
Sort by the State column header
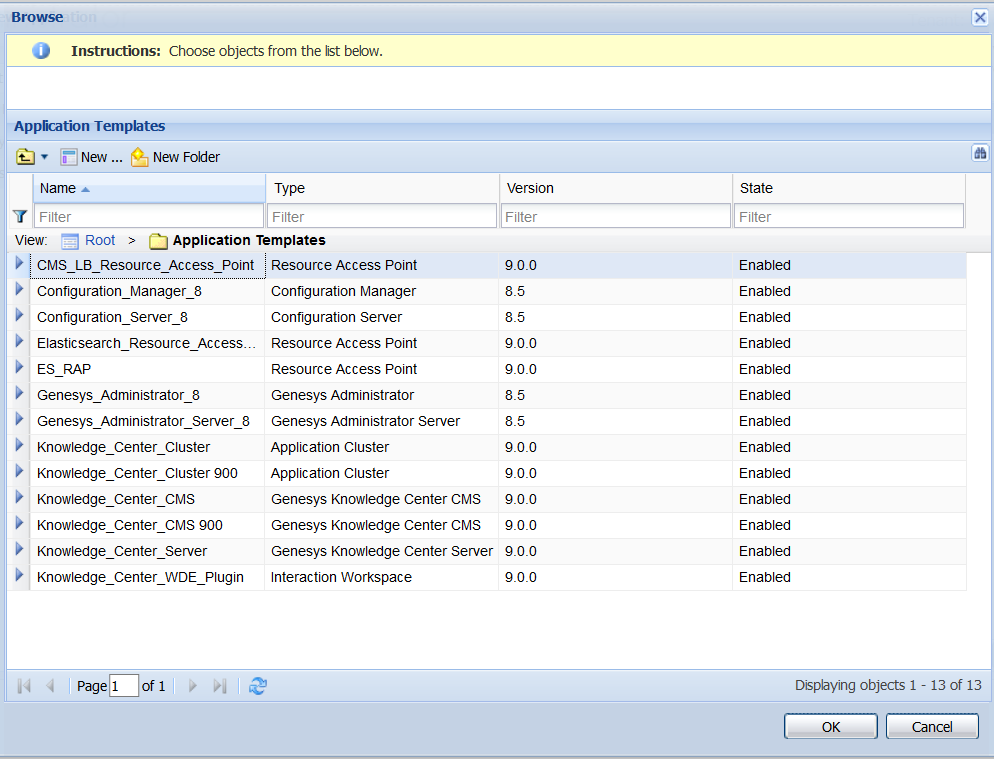[849, 188]
